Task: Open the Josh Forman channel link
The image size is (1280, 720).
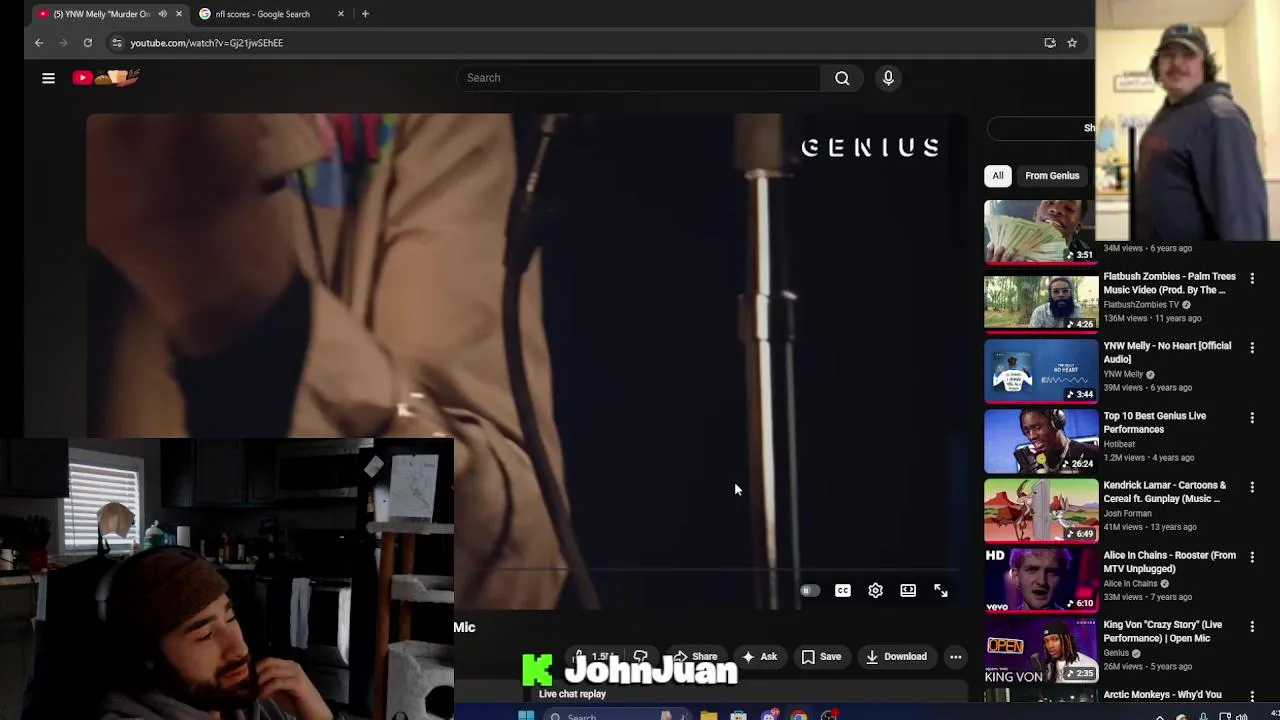Action: 1127,514
